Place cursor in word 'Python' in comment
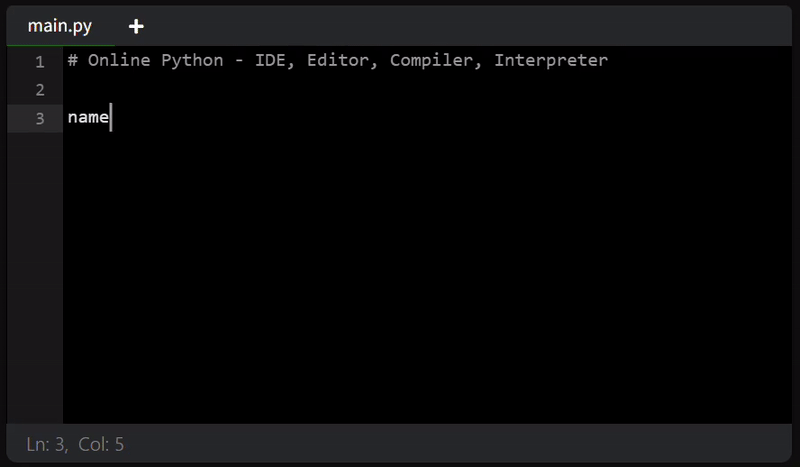This screenshot has height=467, width=800. (192, 61)
